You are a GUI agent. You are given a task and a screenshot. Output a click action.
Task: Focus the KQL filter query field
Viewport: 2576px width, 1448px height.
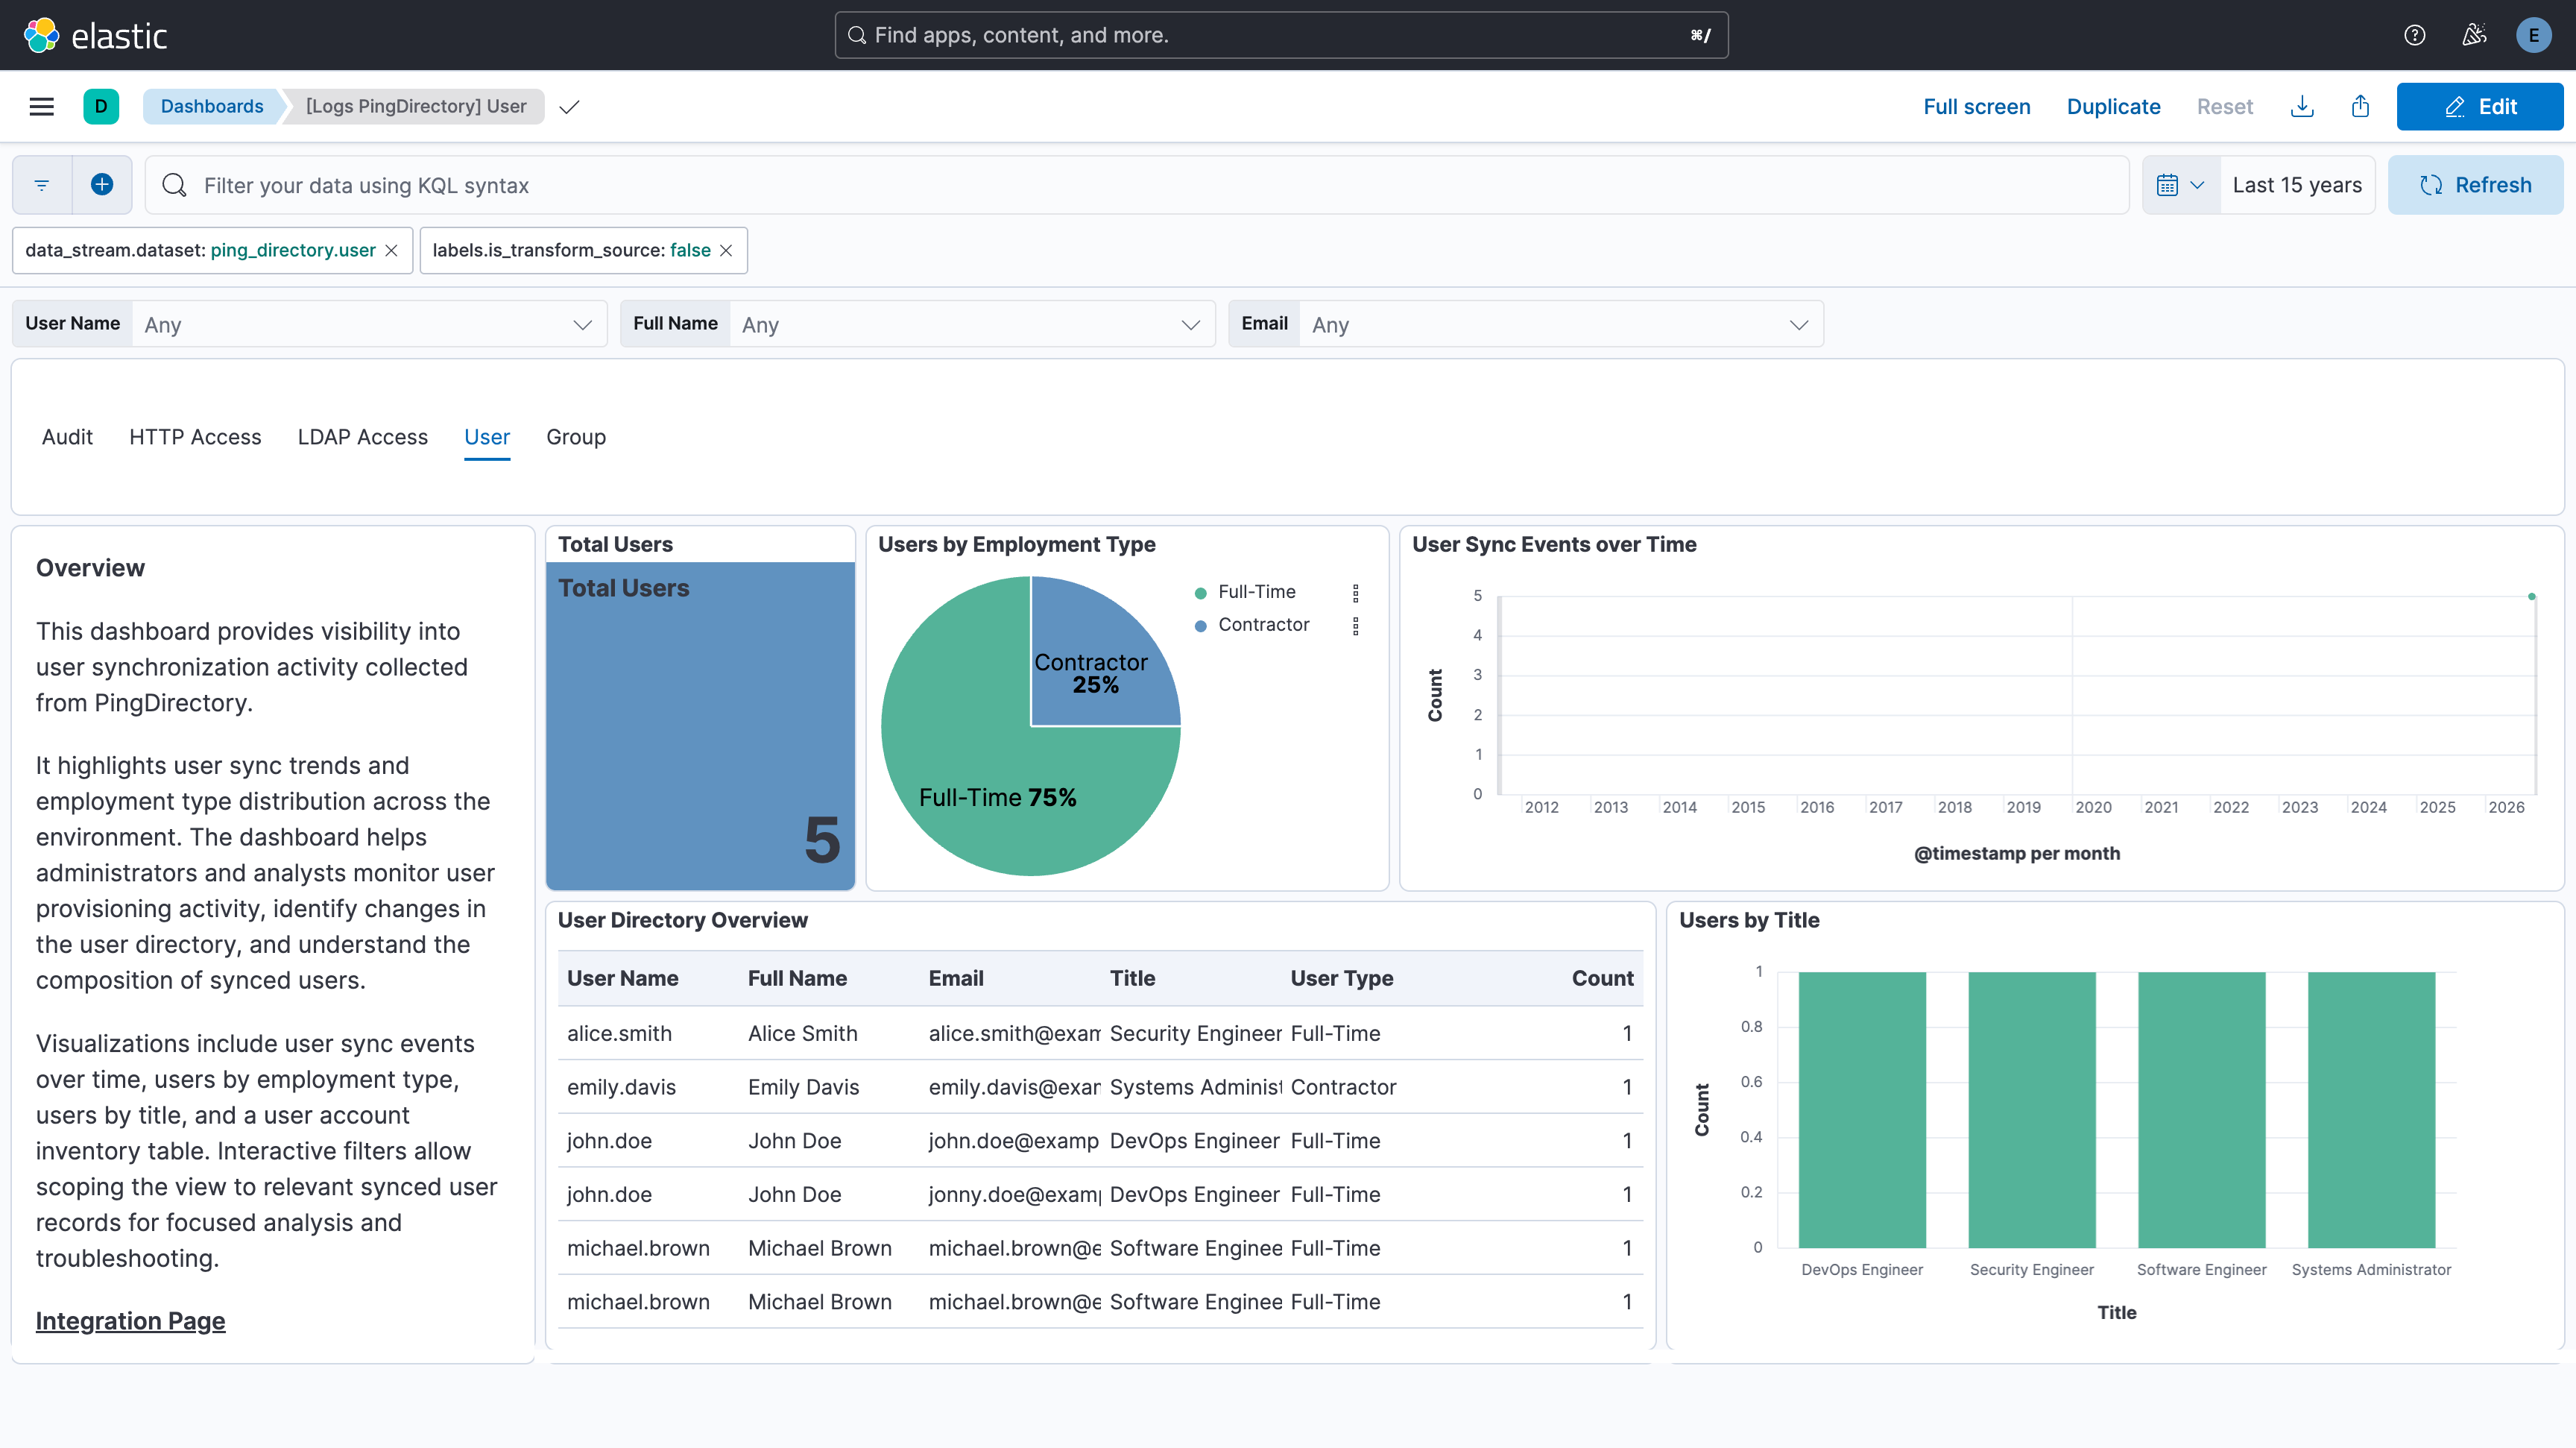pos(1137,185)
